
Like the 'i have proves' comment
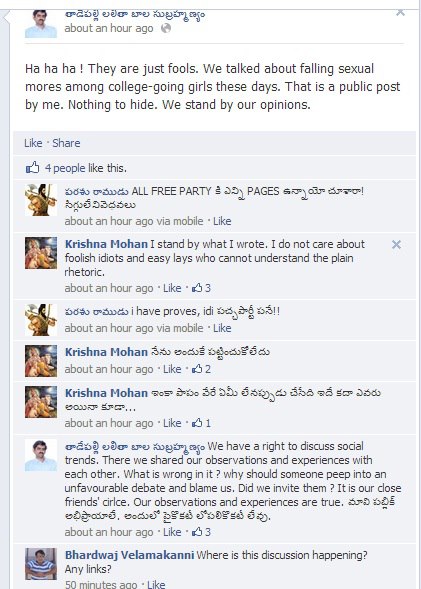click(x=222, y=328)
